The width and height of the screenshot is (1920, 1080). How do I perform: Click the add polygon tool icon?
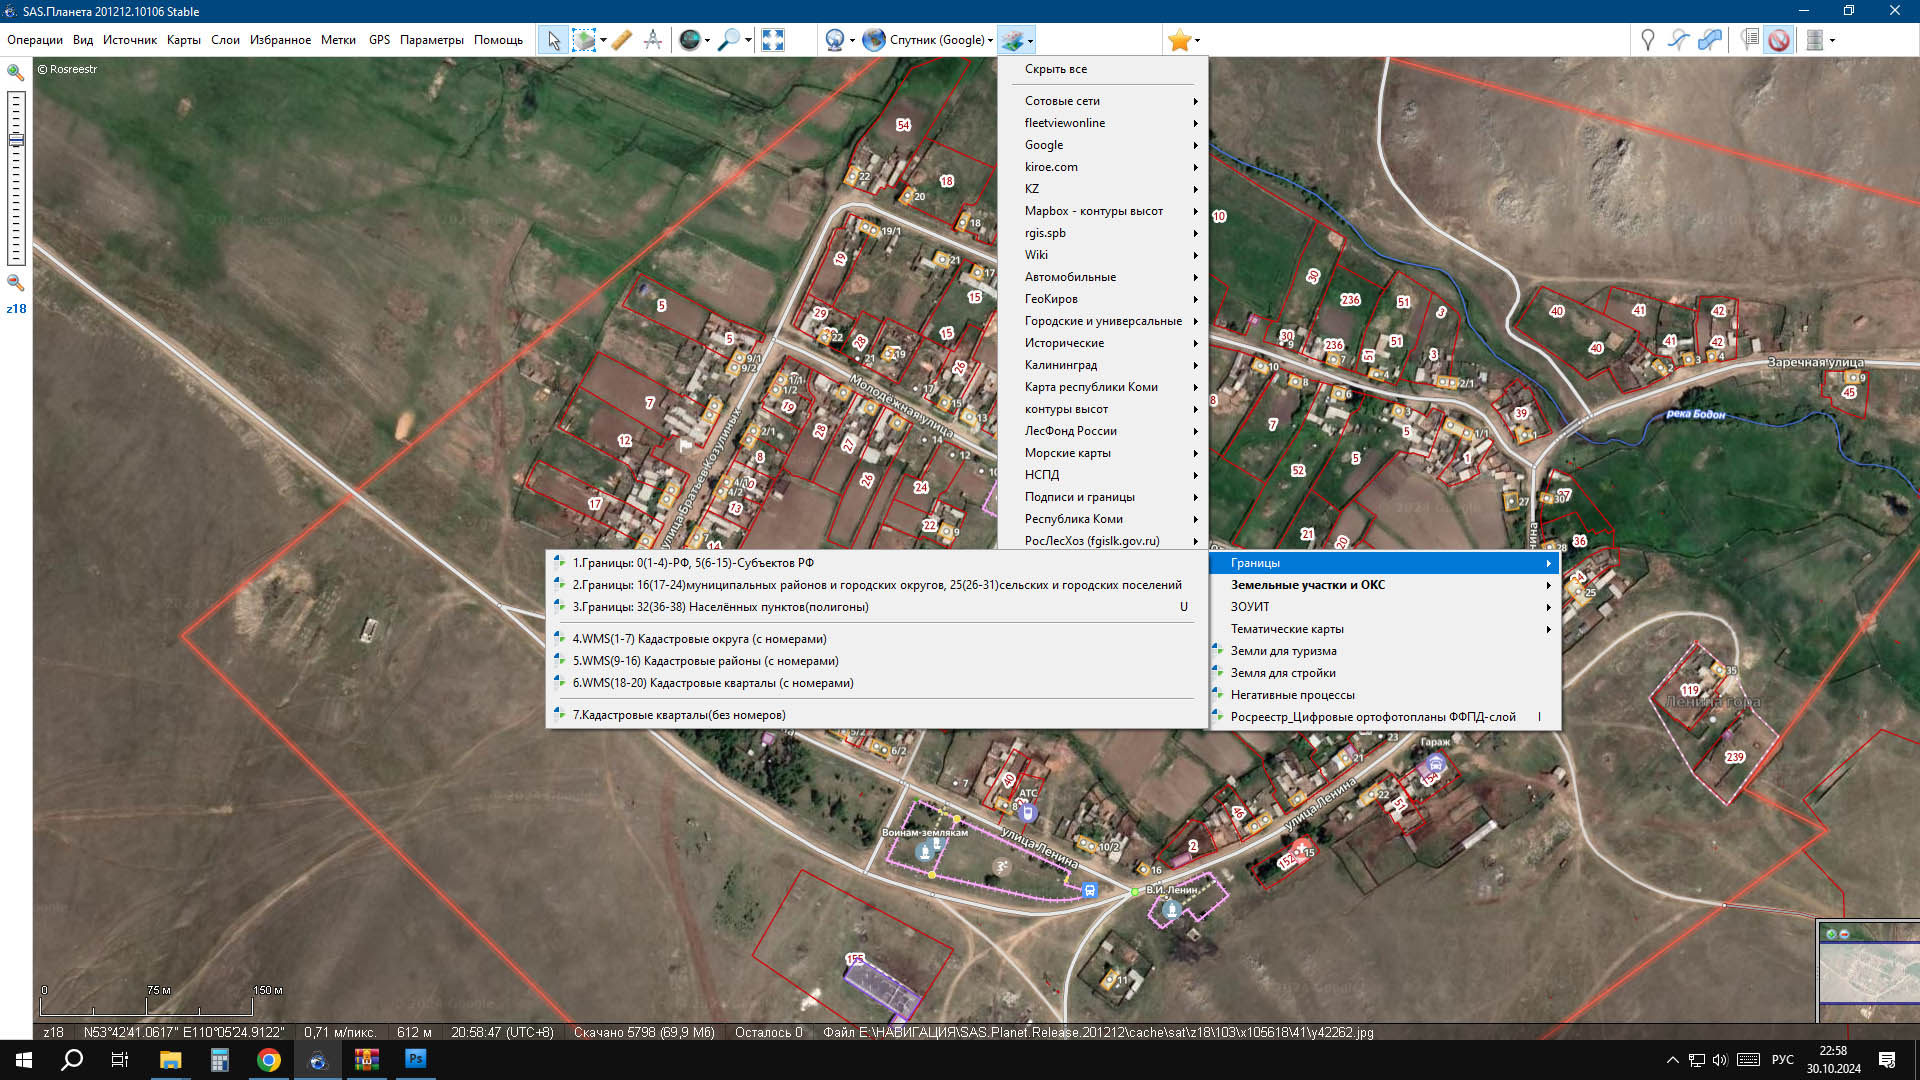coord(1711,40)
